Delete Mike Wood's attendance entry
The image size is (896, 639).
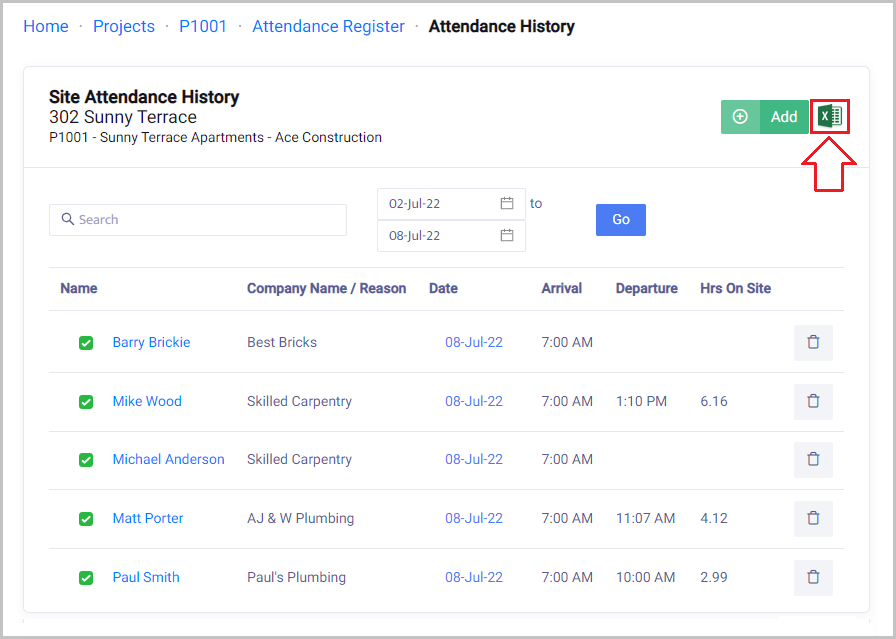[813, 401]
